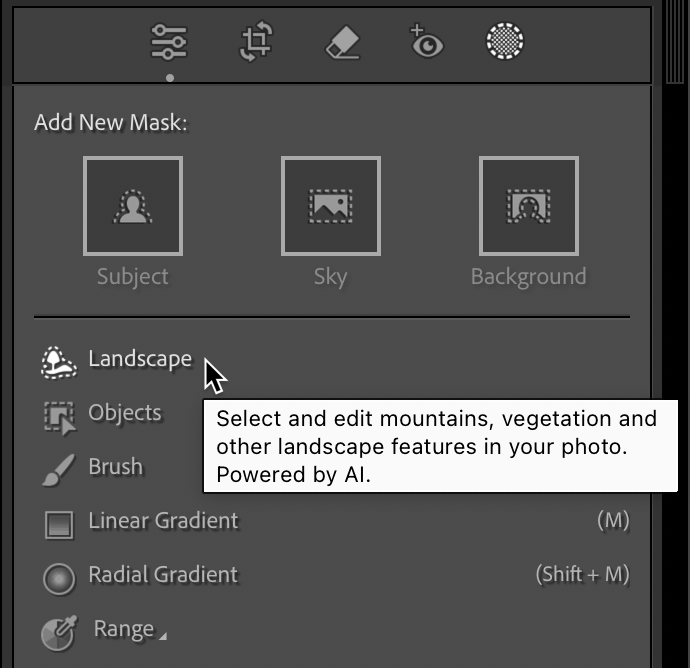Click the Radial Gradient icon

coord(59,579)
